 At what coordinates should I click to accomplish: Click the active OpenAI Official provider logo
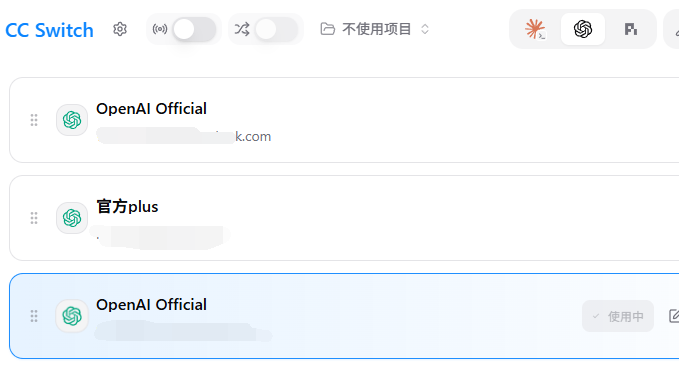point(72,316)
